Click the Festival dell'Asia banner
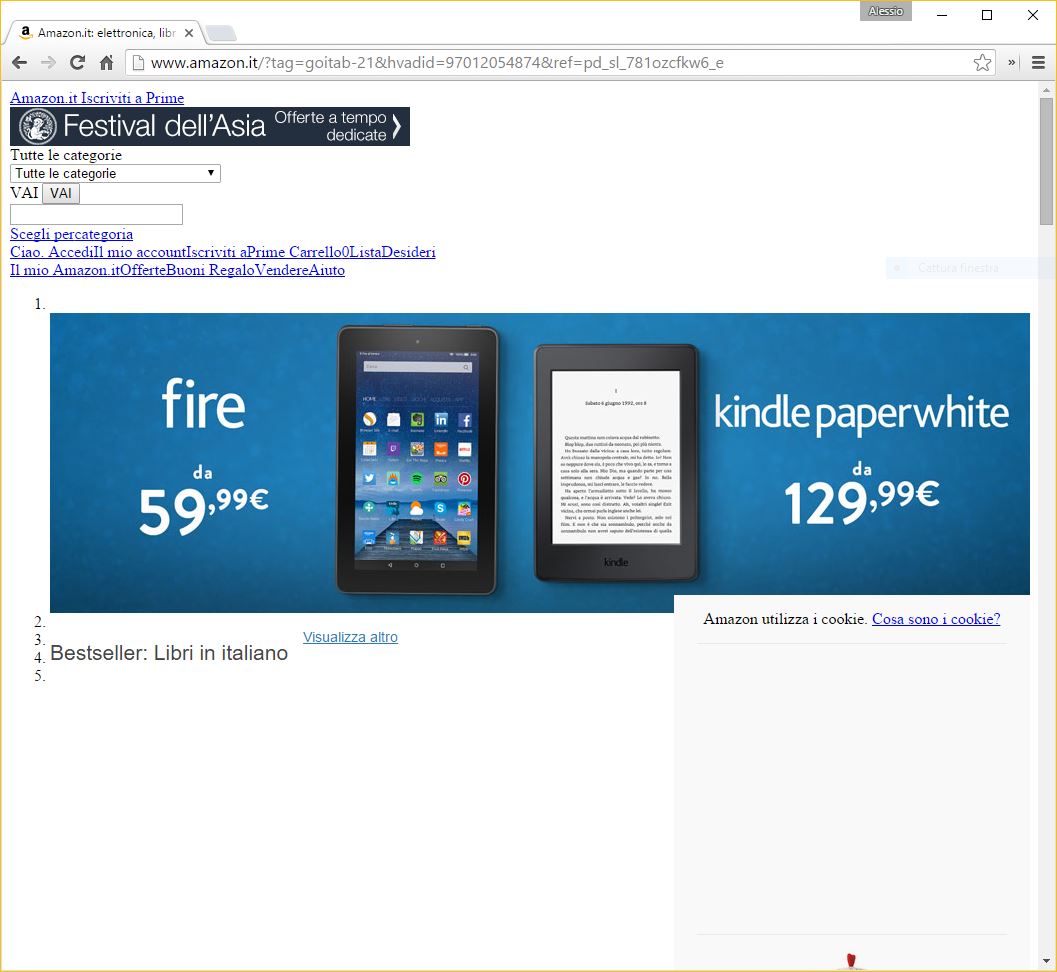1057x972 pixels. tap(210, 127)
